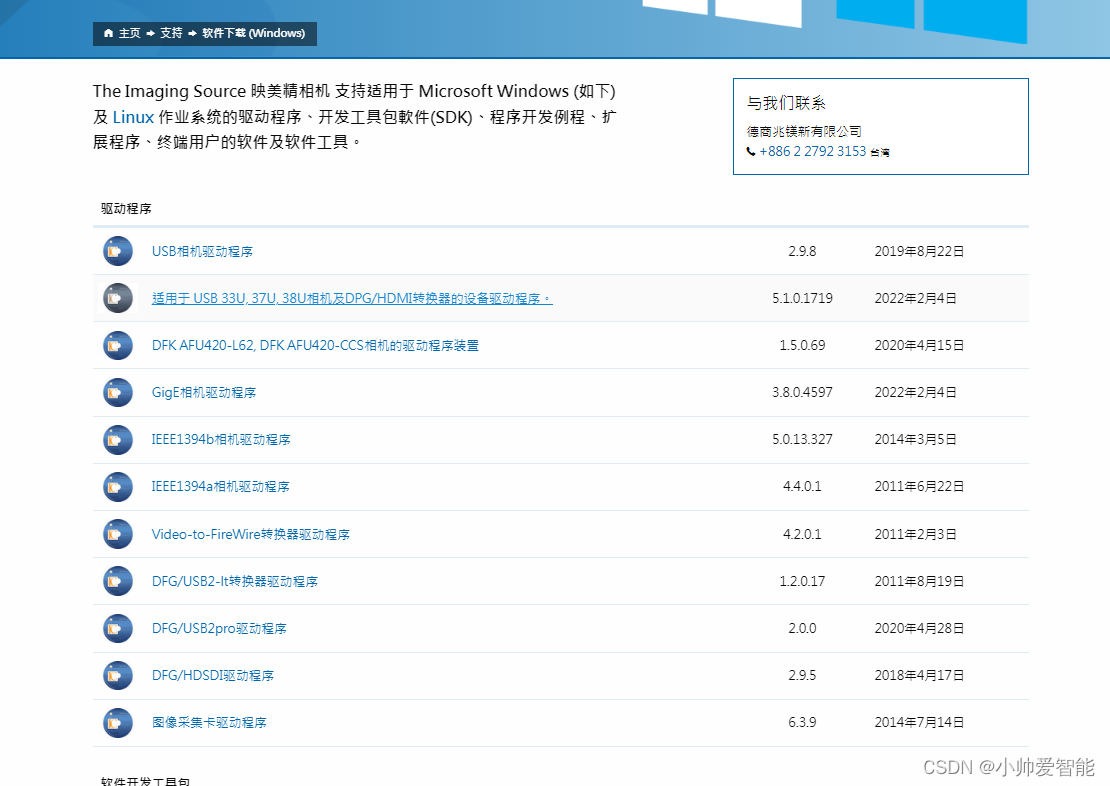Viewport: 1110px width, 786px height.
Task: Open 支持 breadcrumb item
Action: [x=171, y=33]
